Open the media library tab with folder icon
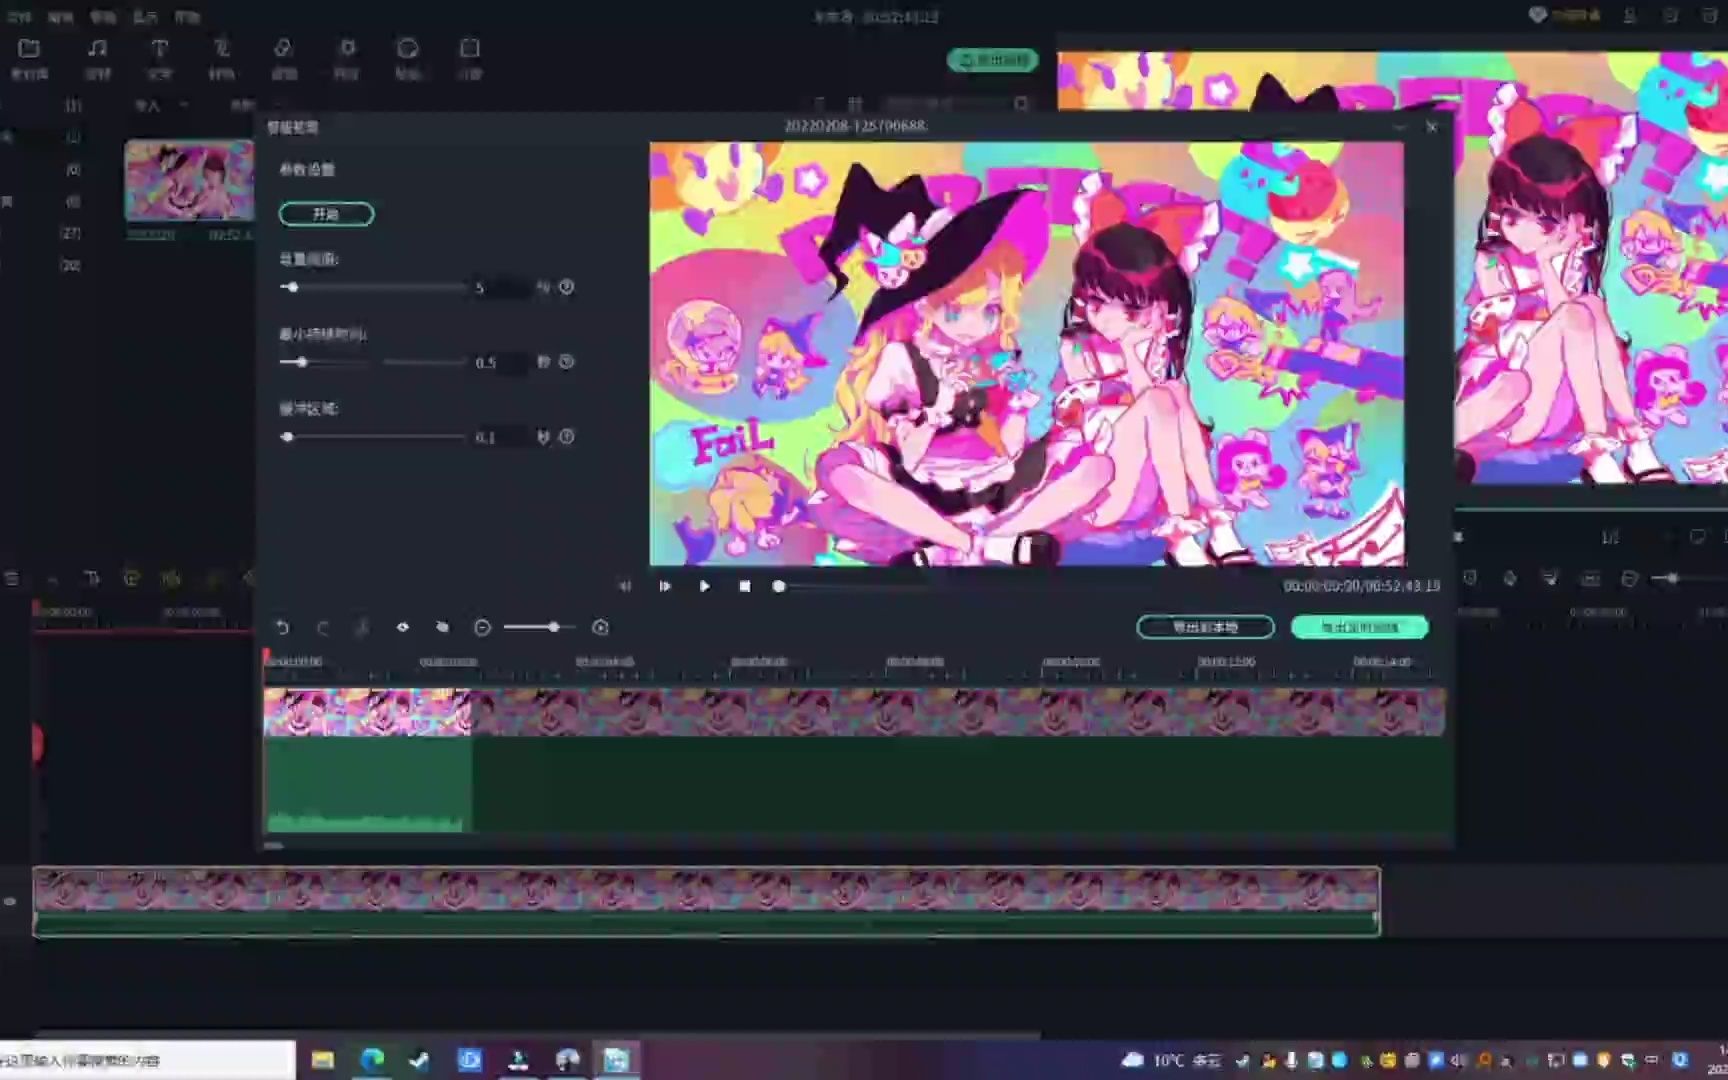Viewport: 1728px width, 1080px height. coord(29,58)
